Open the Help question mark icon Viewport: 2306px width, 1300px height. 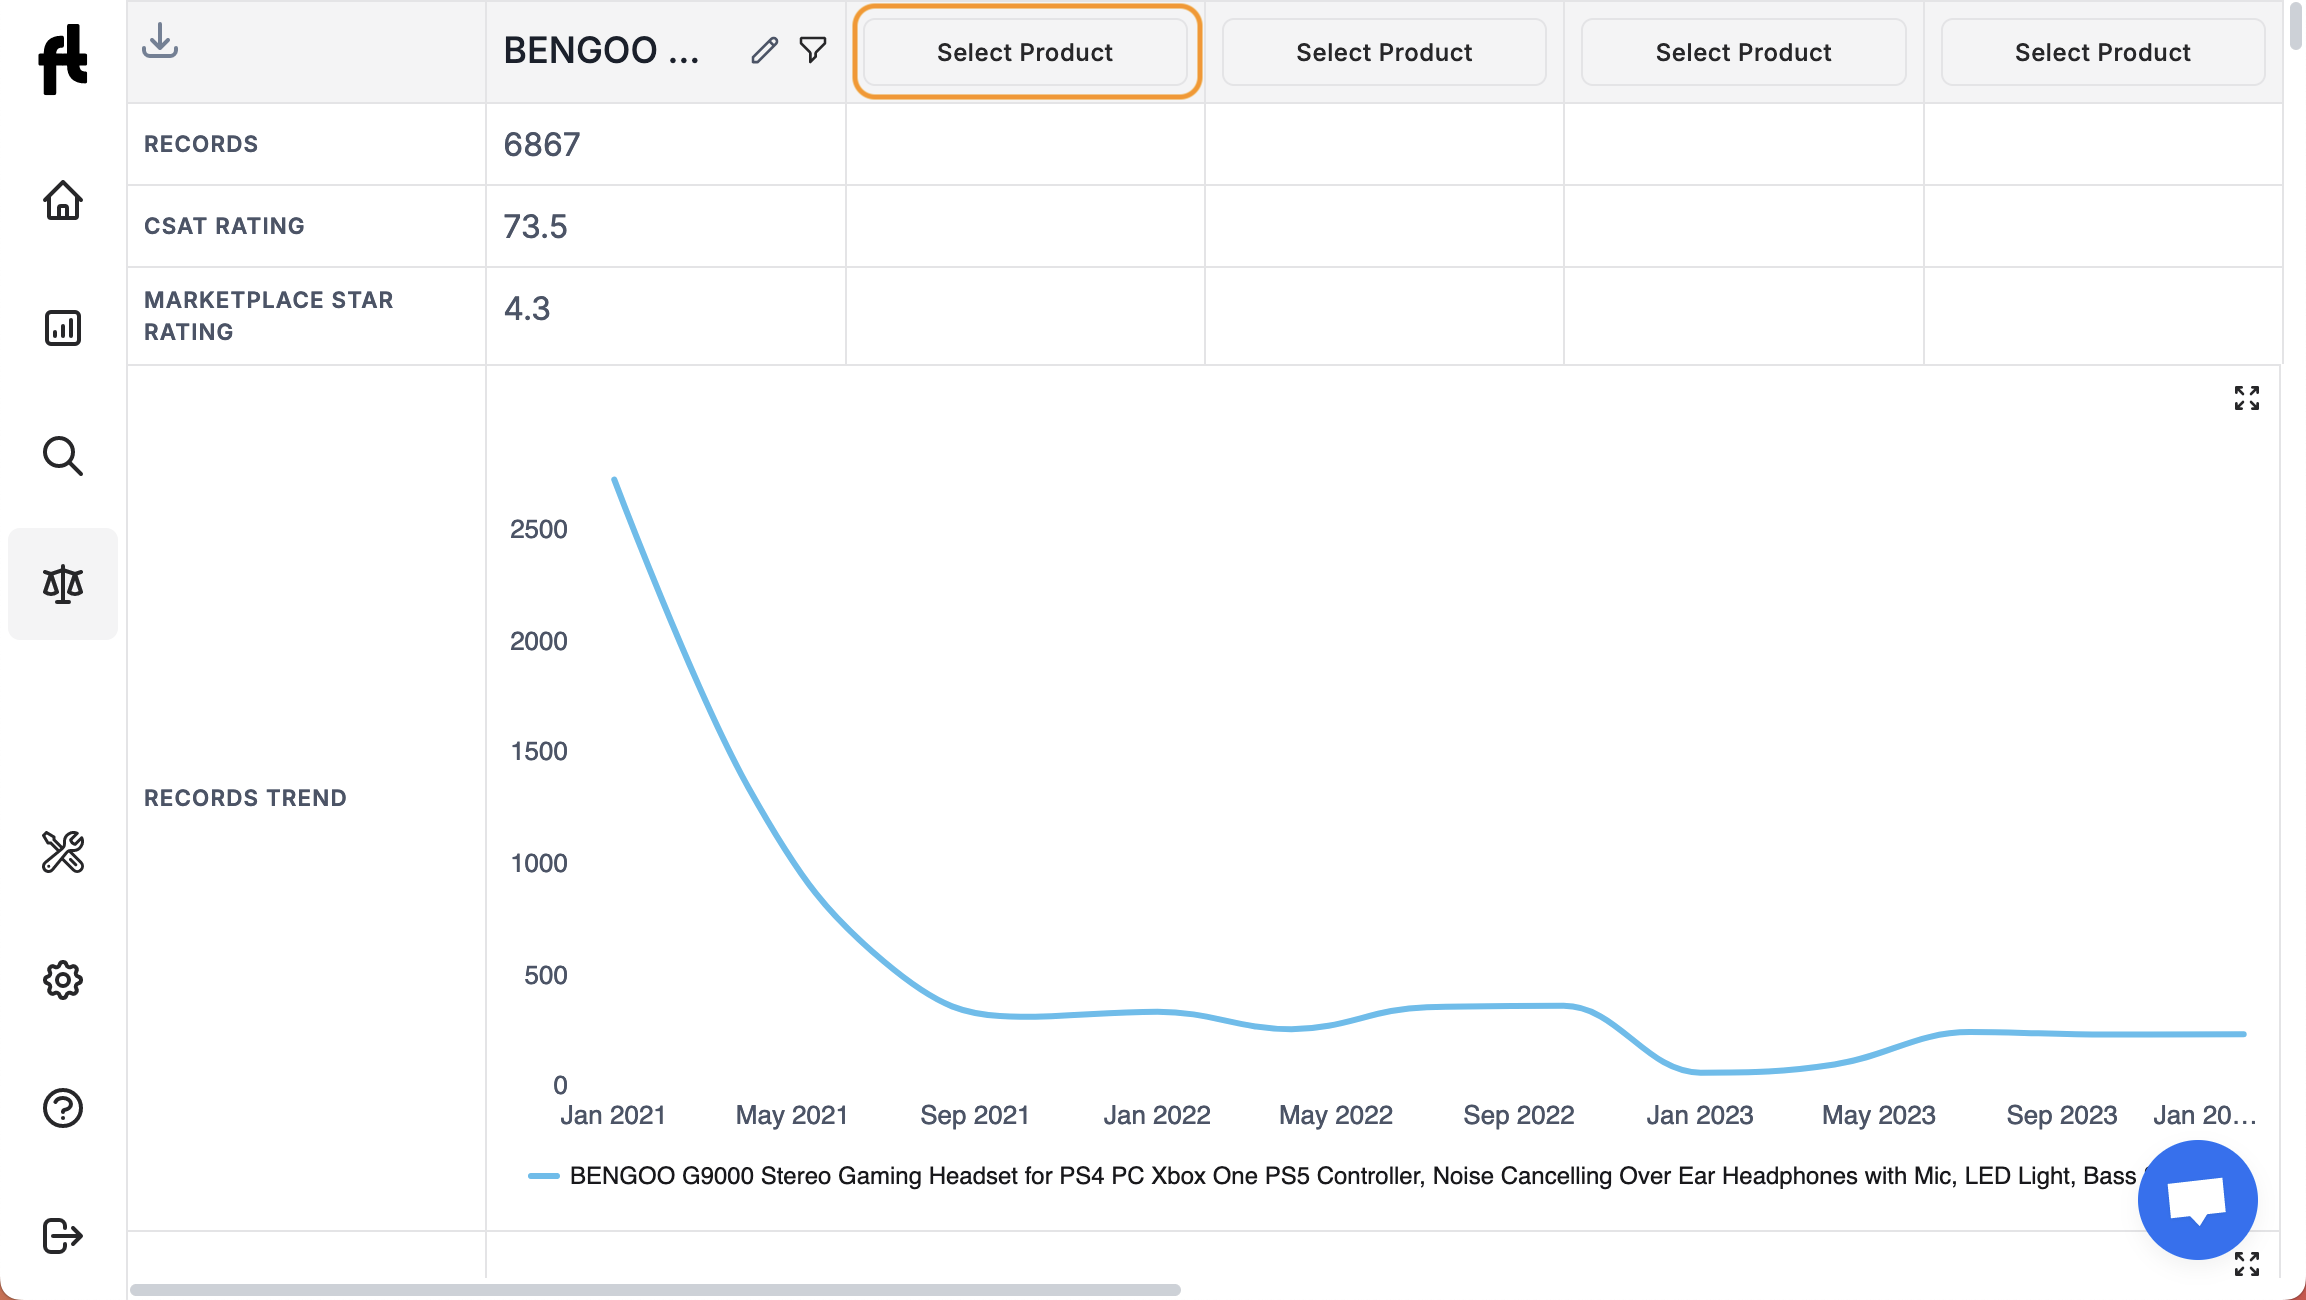pyautogui.click(x=63, y=1108)
